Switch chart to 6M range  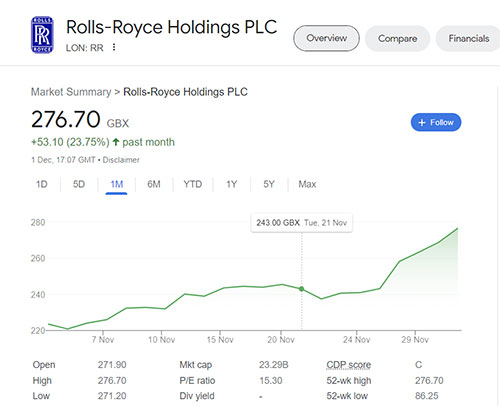(154, 184)
